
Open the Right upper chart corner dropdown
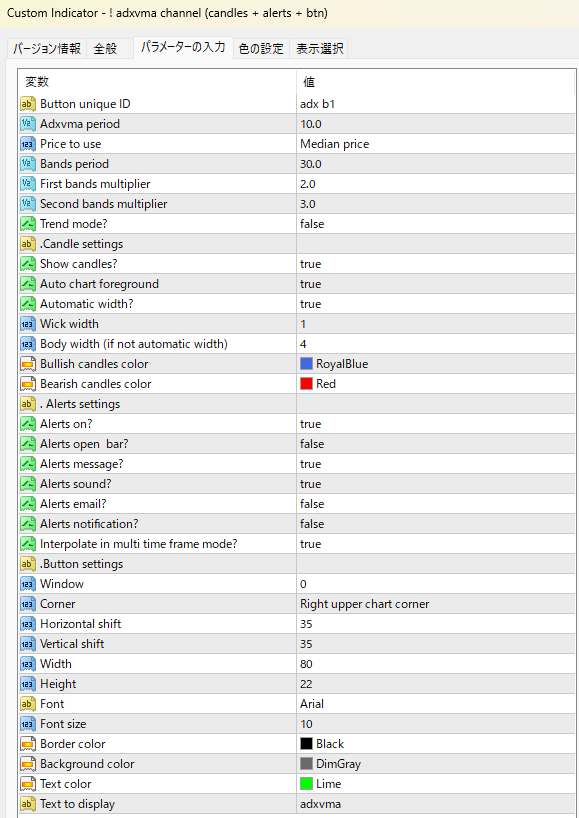pos(436,604)
